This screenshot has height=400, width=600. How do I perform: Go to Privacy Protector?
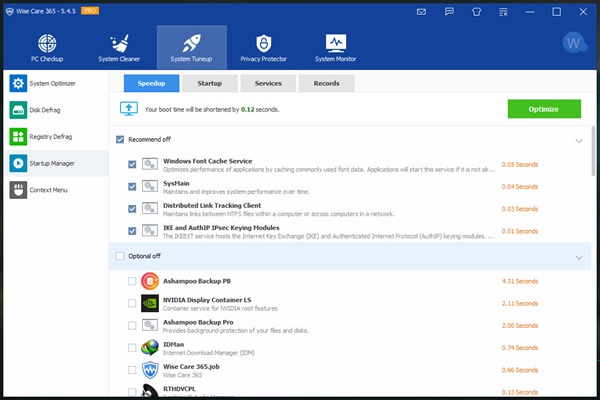[x=263, y=47]
